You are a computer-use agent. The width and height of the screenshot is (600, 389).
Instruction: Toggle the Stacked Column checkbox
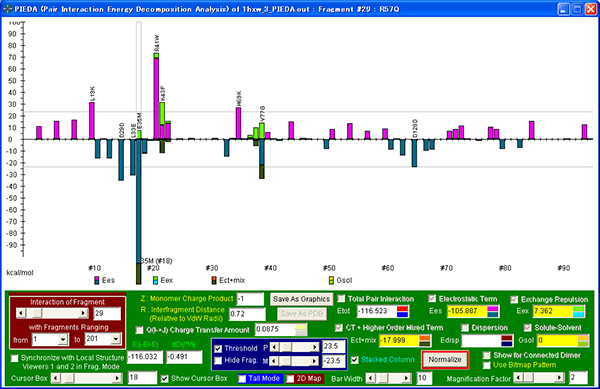tap(355, 360)
